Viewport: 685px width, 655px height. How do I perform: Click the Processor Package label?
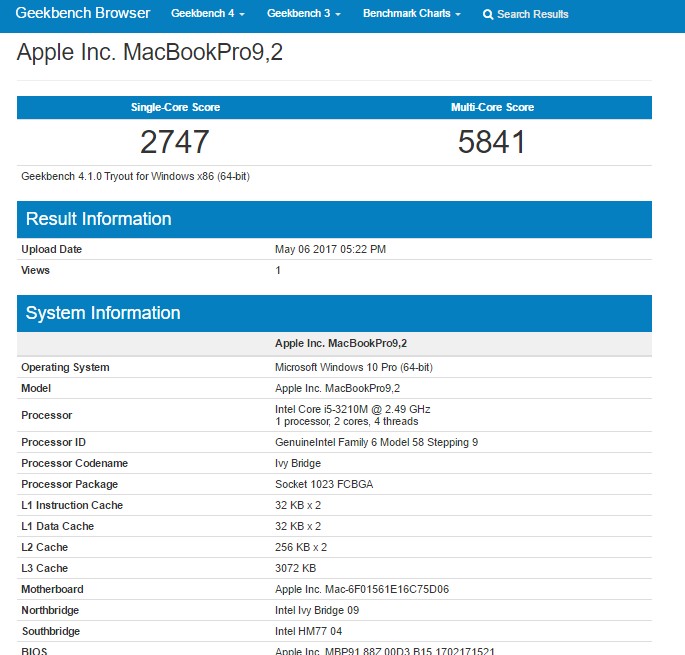coord(69,484)
